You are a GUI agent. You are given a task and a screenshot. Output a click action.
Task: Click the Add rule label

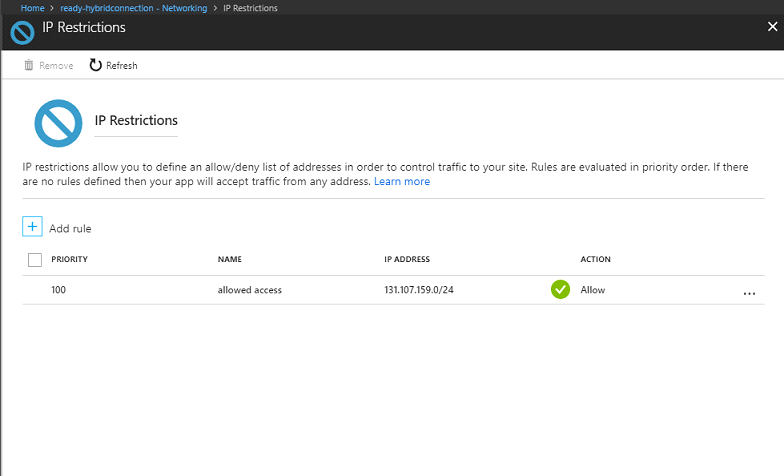pyautogui.click(x=70, y=228)
